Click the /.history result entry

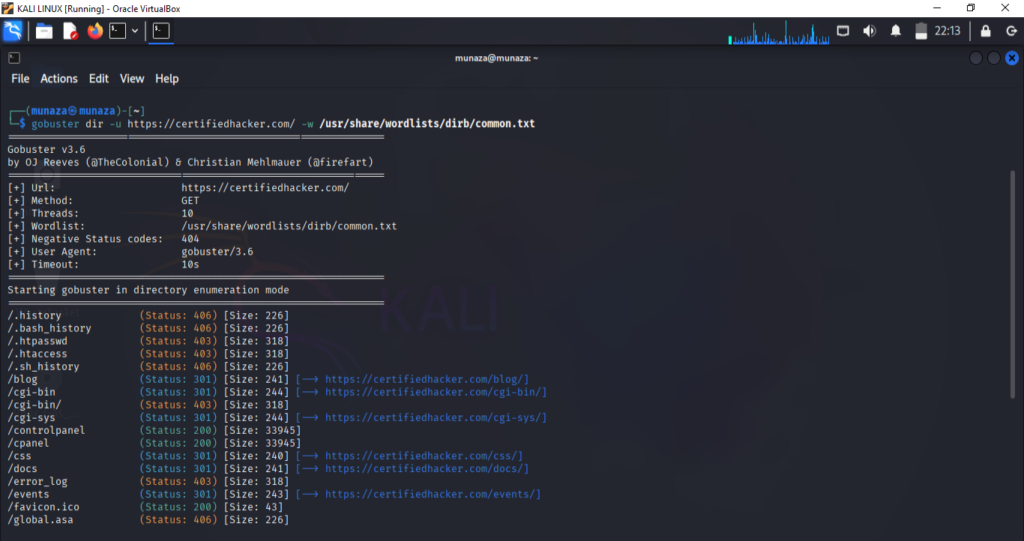[x=34, y=316]
